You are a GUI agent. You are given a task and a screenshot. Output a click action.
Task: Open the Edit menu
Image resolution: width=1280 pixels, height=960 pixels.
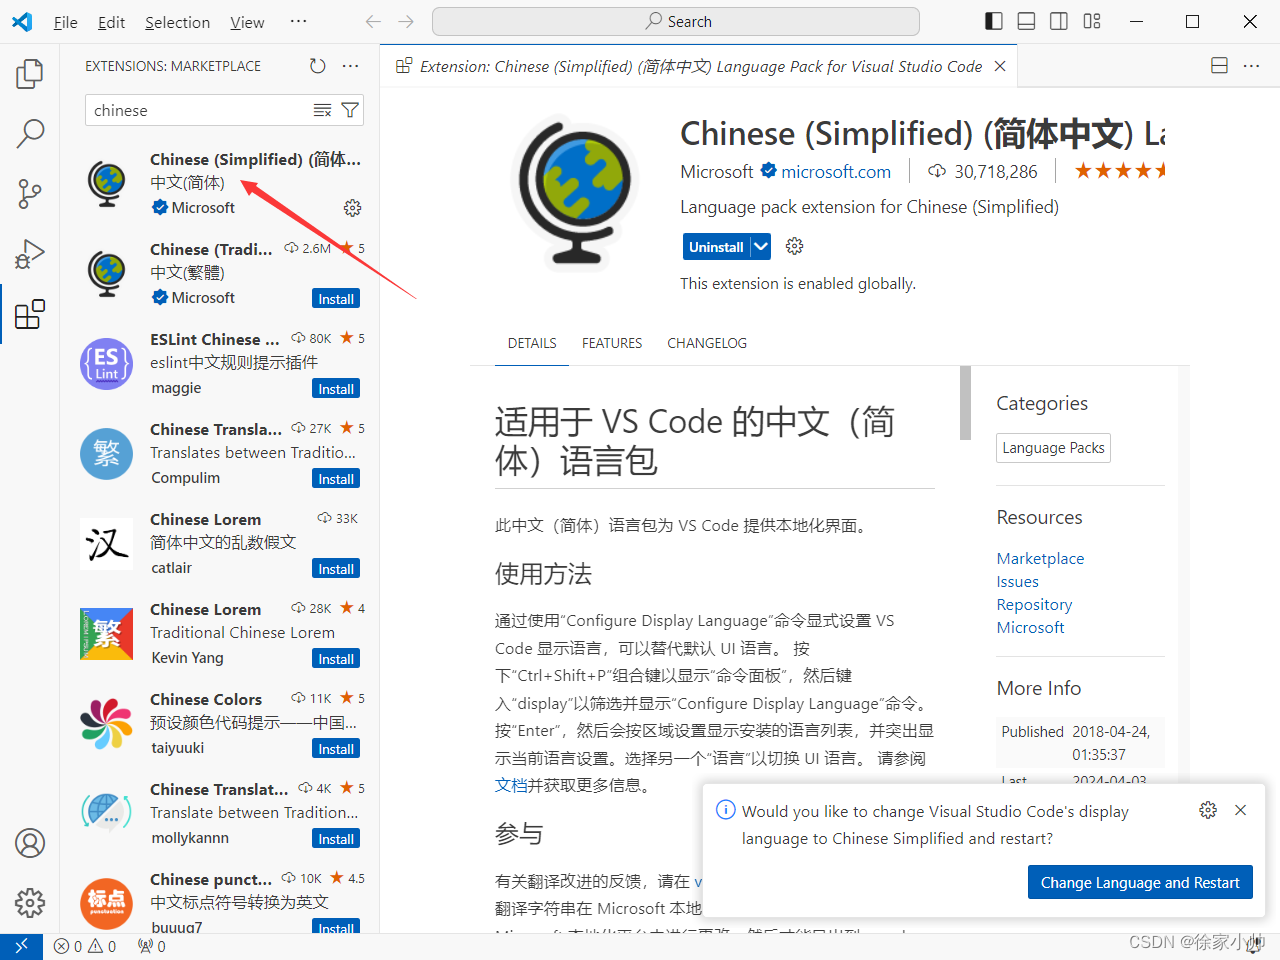click(x=111, y=22)
